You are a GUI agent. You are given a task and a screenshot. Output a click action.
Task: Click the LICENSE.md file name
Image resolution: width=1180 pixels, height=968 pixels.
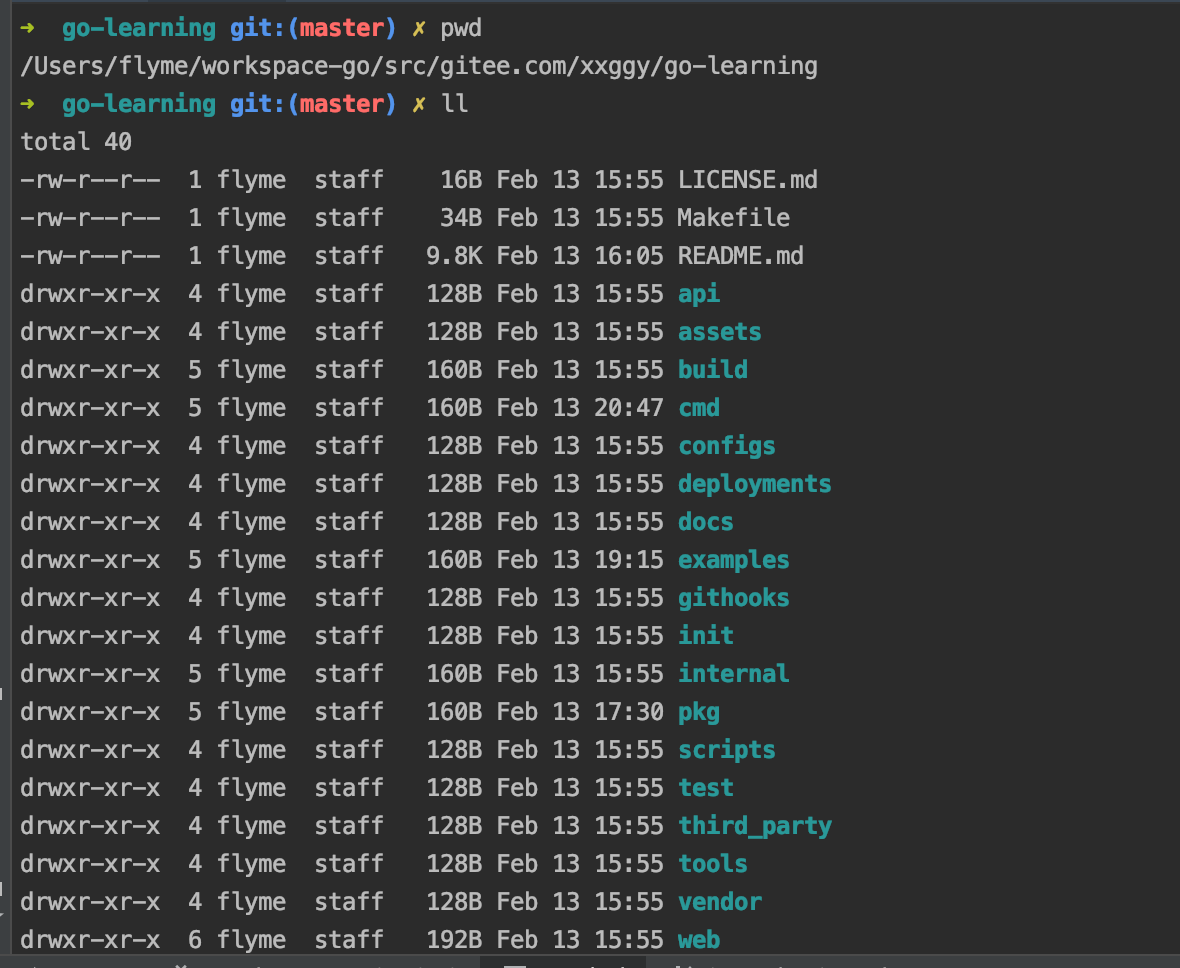tap(747, 179)
